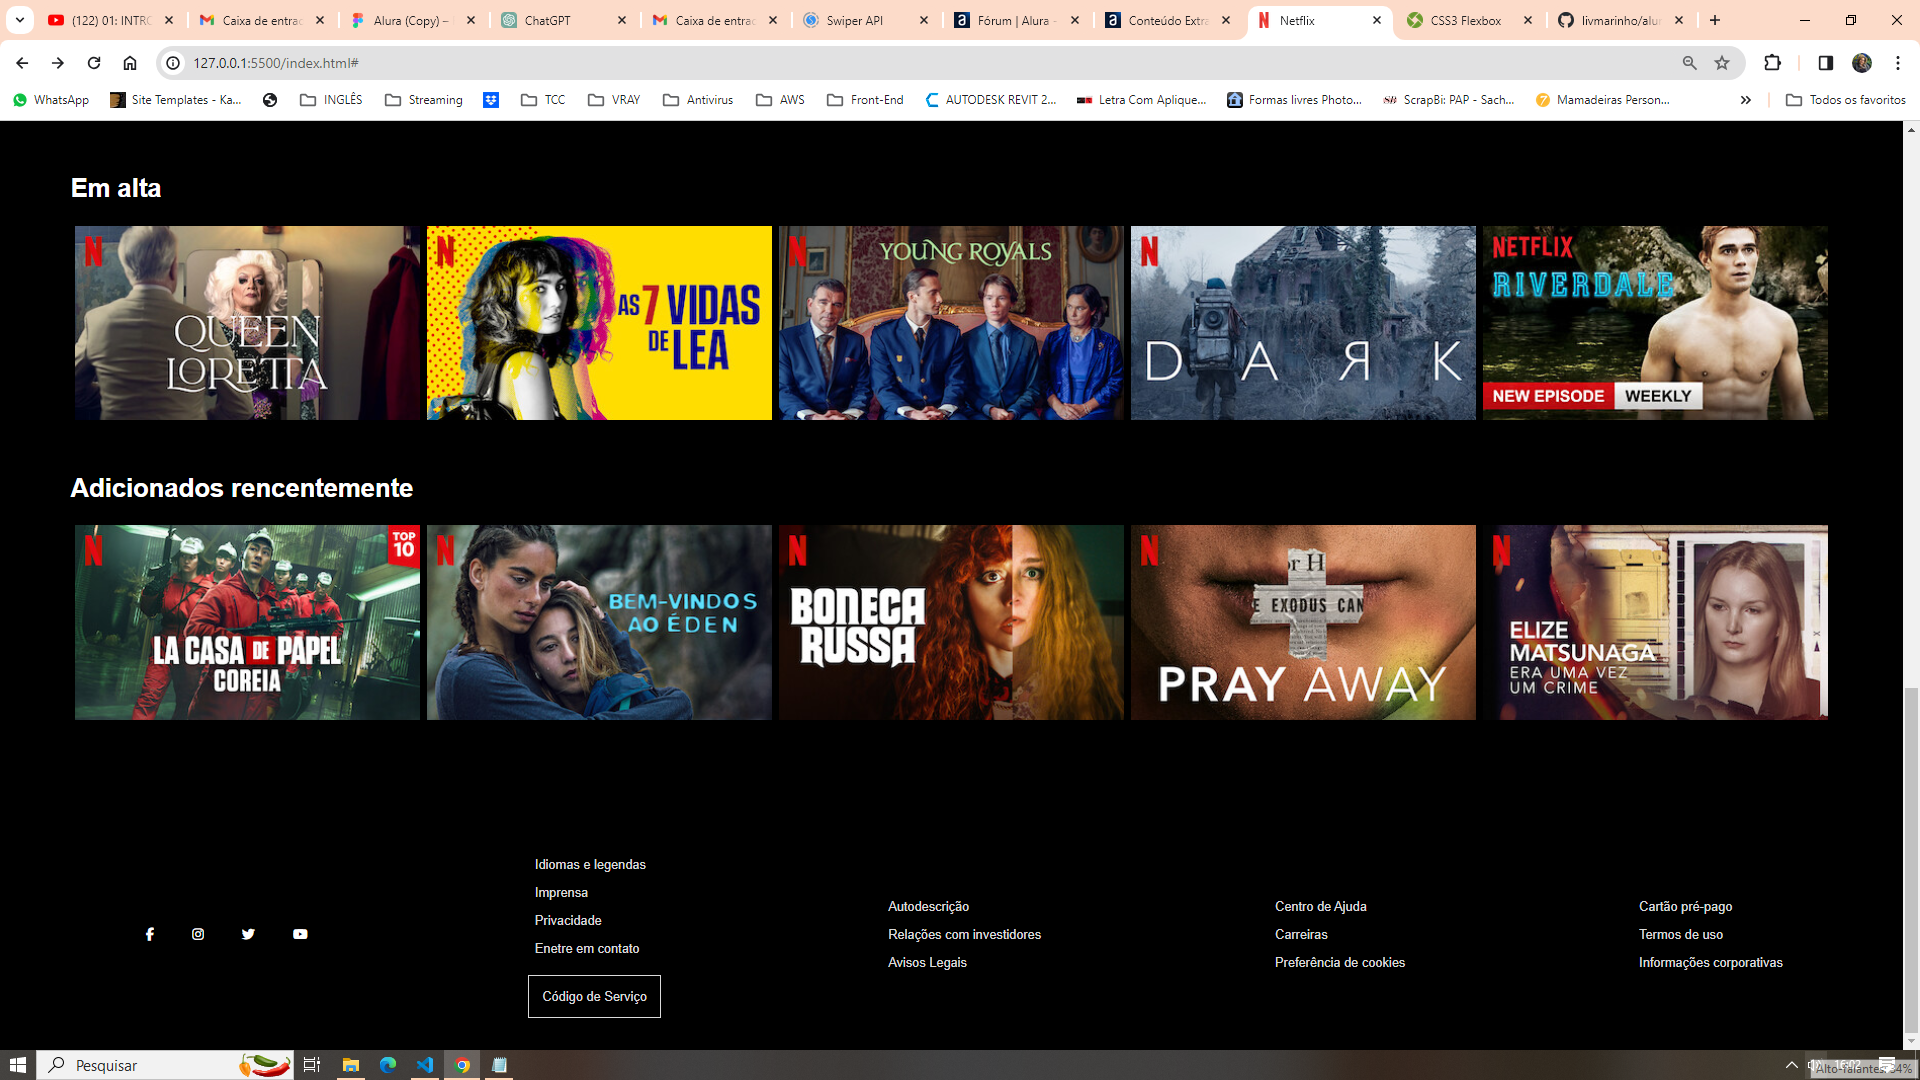View site information icon in address bar
The height and width of the screenshot is (1080, 1920).
coord(173,63)
